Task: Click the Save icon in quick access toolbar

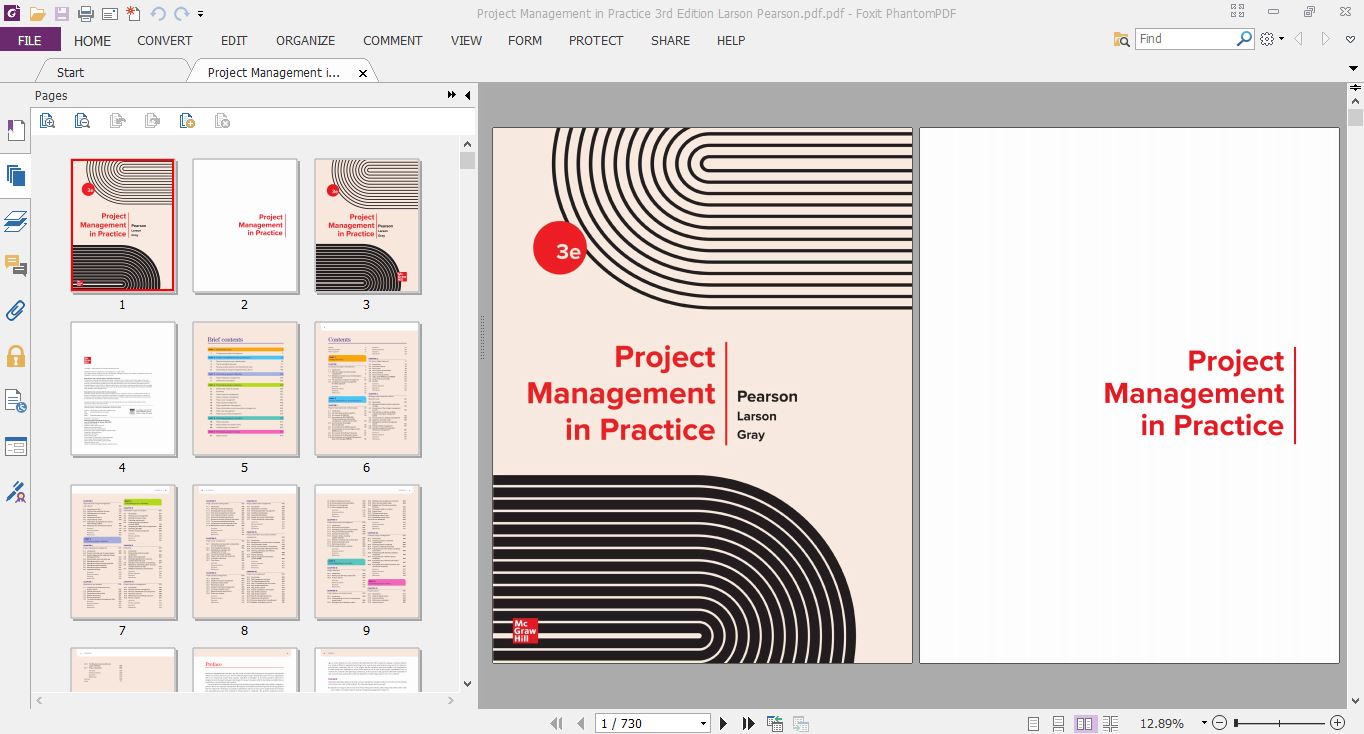Action: click(x=62, y=13)
